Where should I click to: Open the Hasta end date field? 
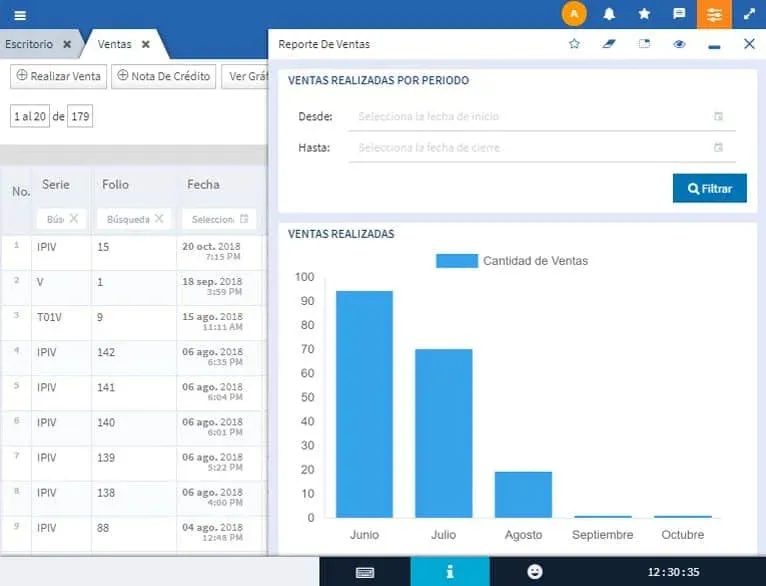coord(542,147)
